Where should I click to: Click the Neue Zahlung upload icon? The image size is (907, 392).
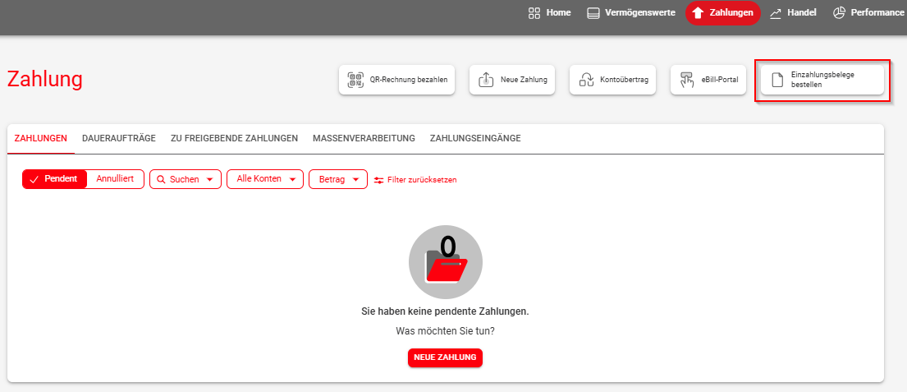point(486,80)
